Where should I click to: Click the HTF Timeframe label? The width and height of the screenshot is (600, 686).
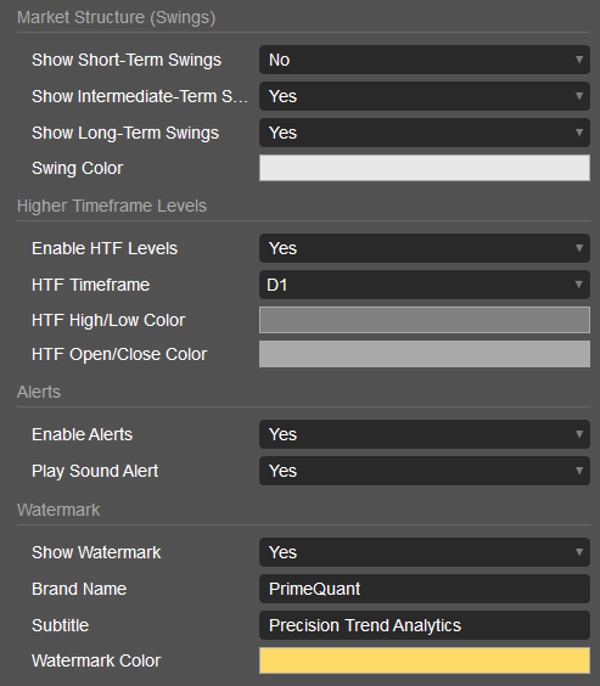90,285
